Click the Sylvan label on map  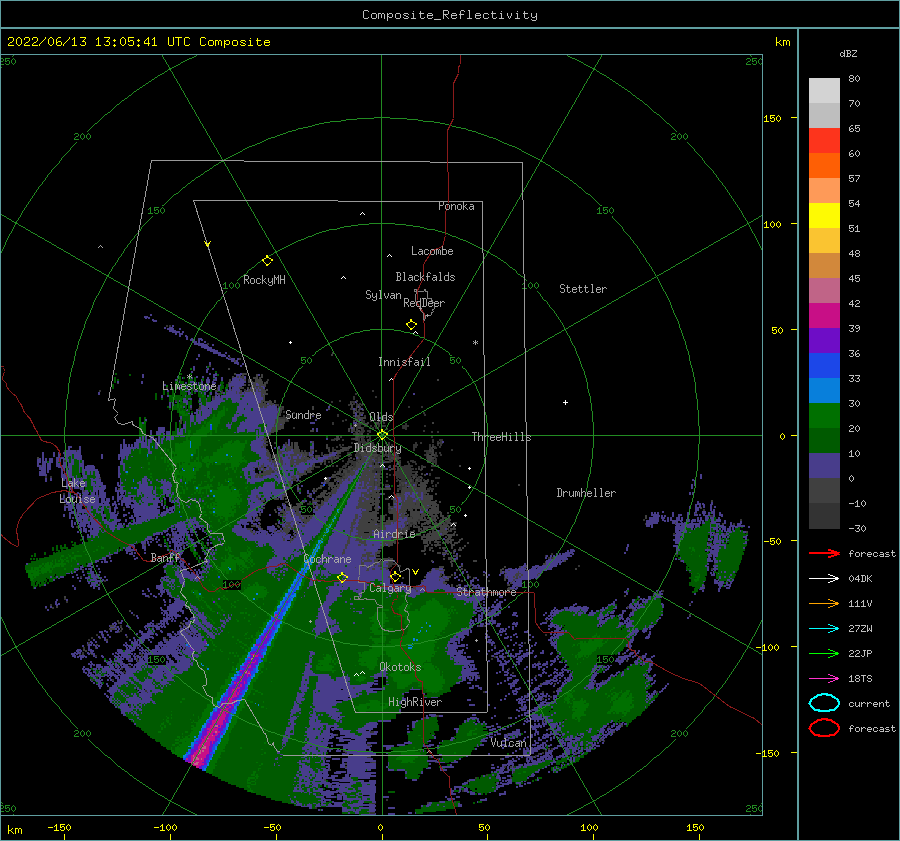point(383,295)
